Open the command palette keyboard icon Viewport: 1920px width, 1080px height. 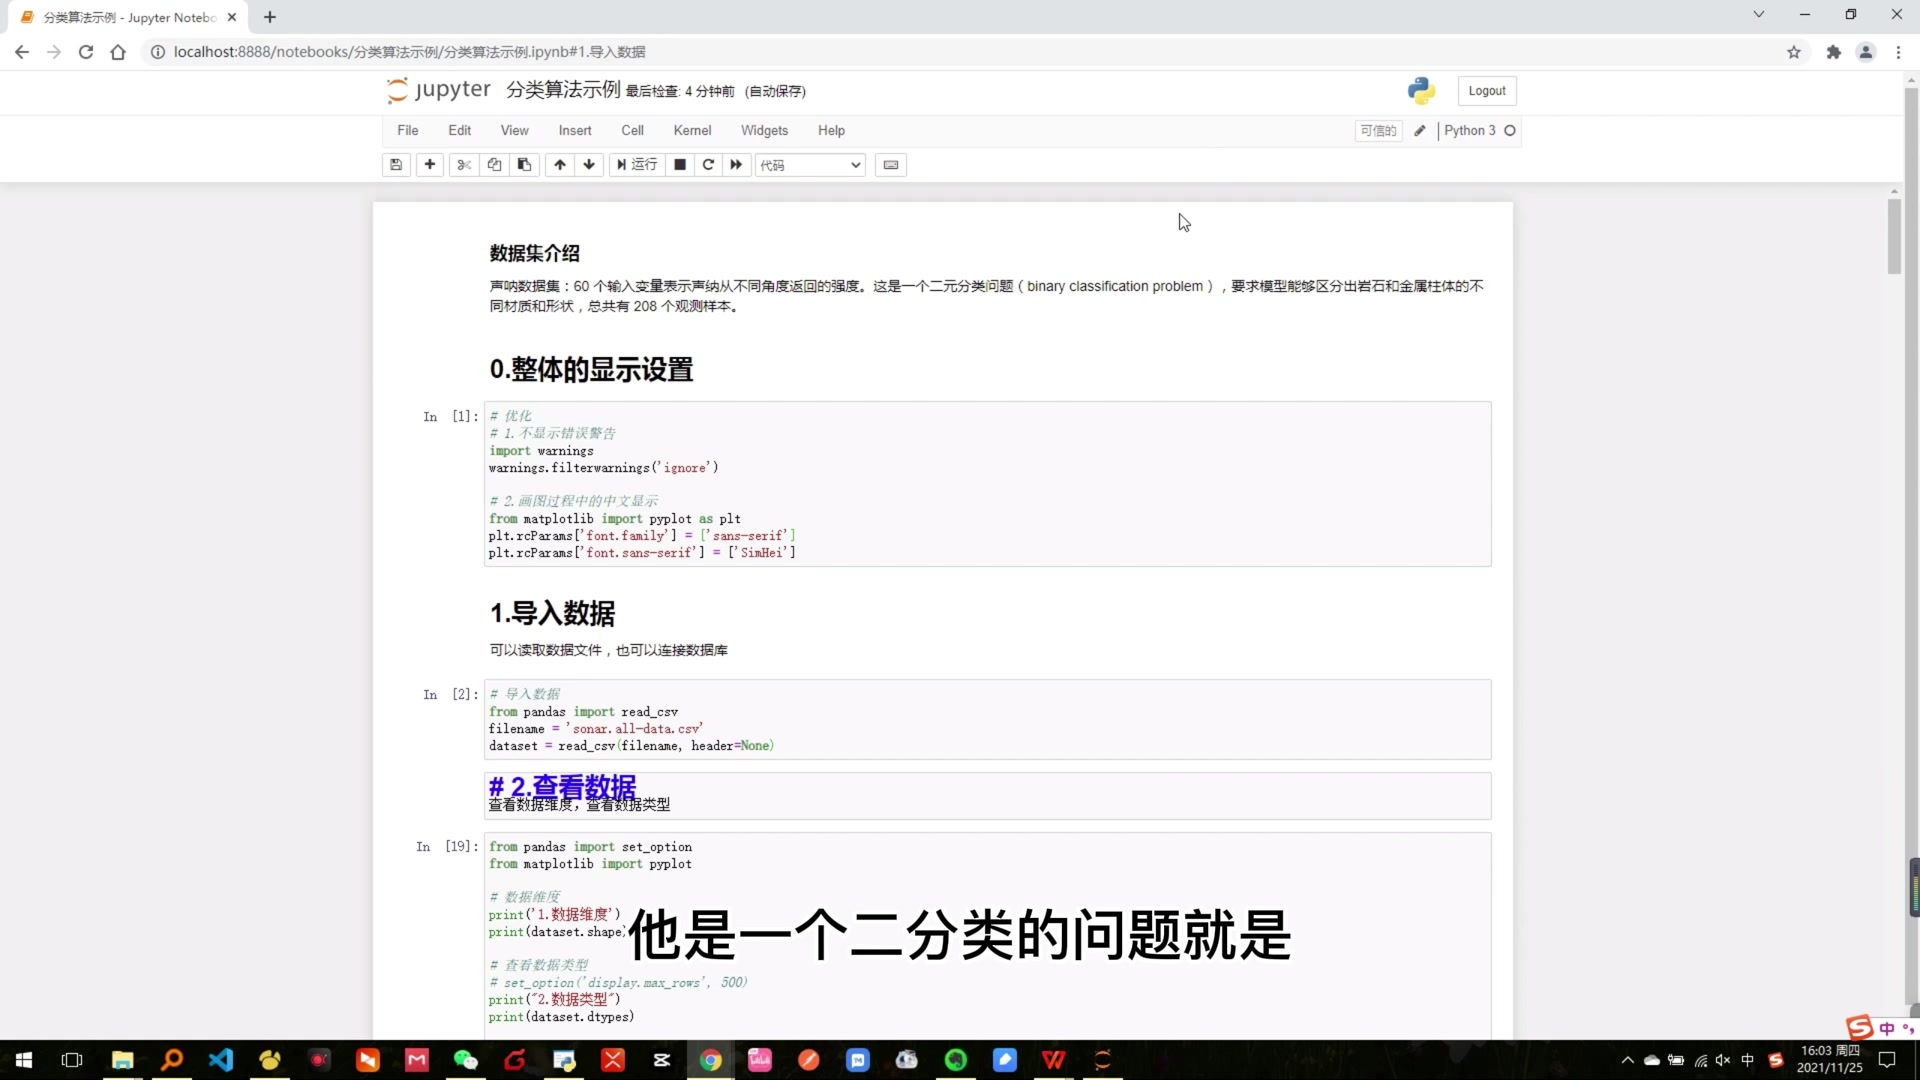tap(890, 165)
